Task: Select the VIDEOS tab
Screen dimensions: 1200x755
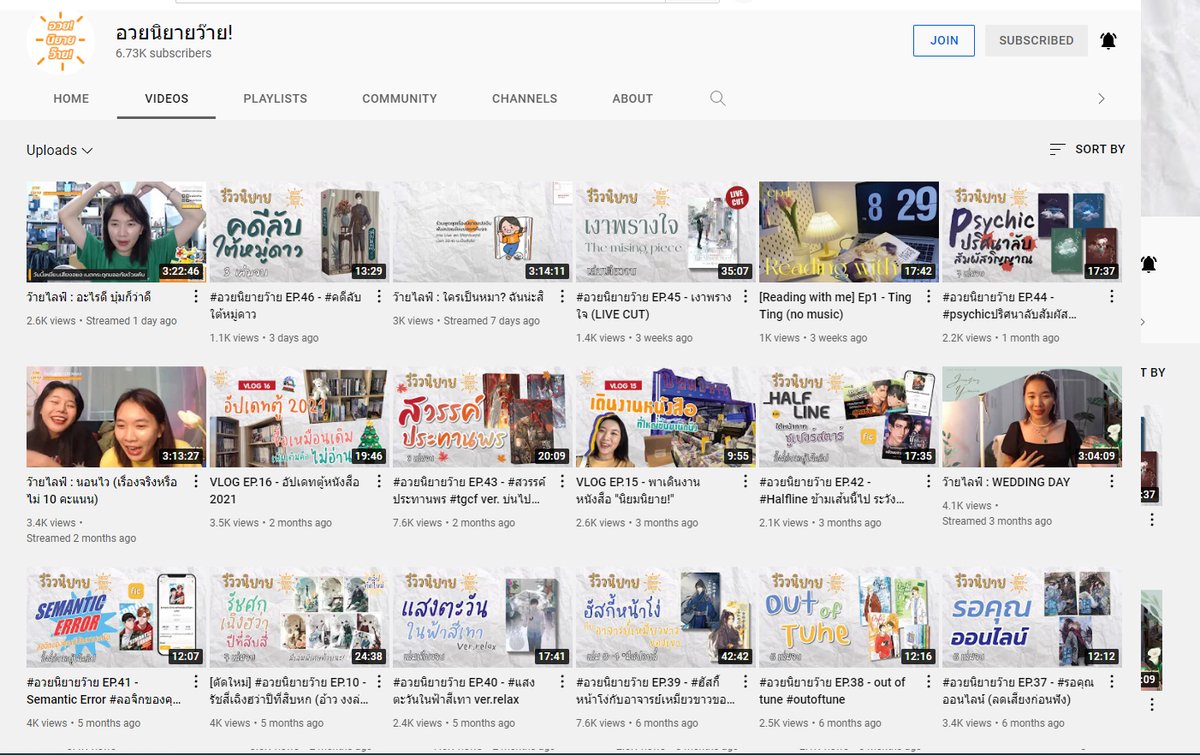Action: (x=166, y=99)
